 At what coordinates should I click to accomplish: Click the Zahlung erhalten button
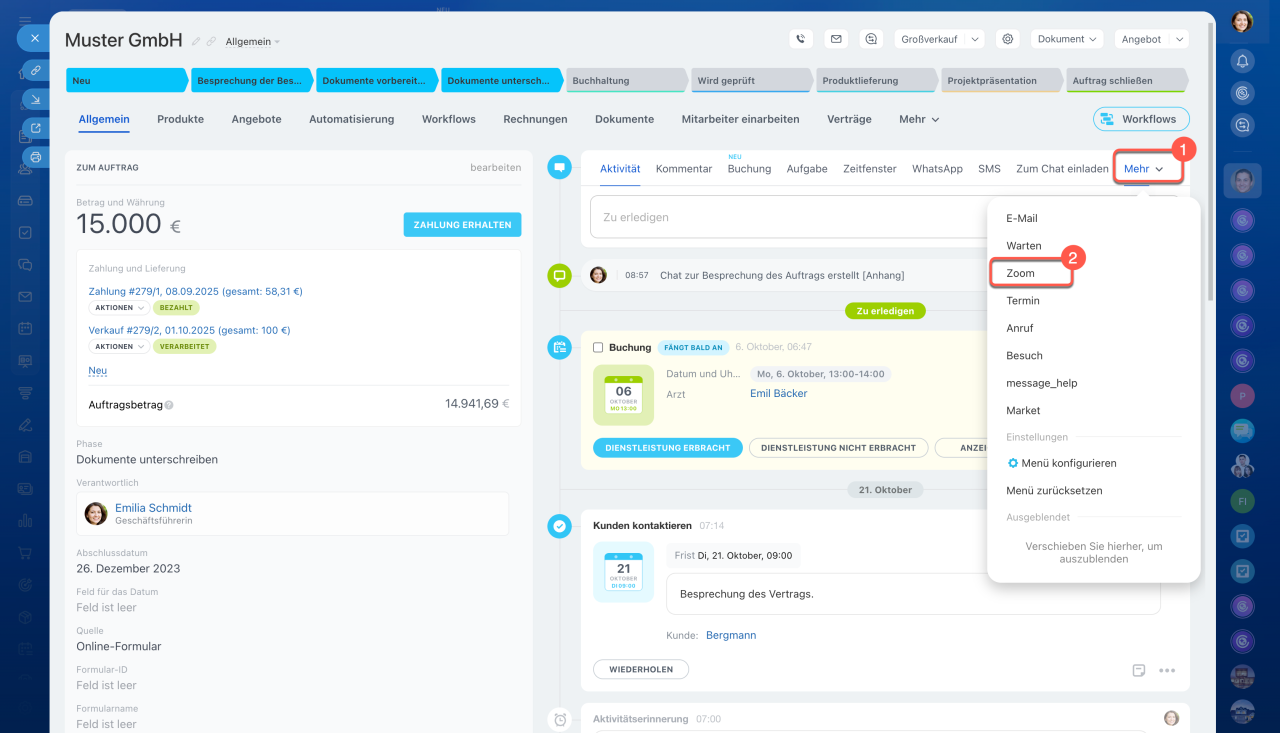(x=462, y=225)
